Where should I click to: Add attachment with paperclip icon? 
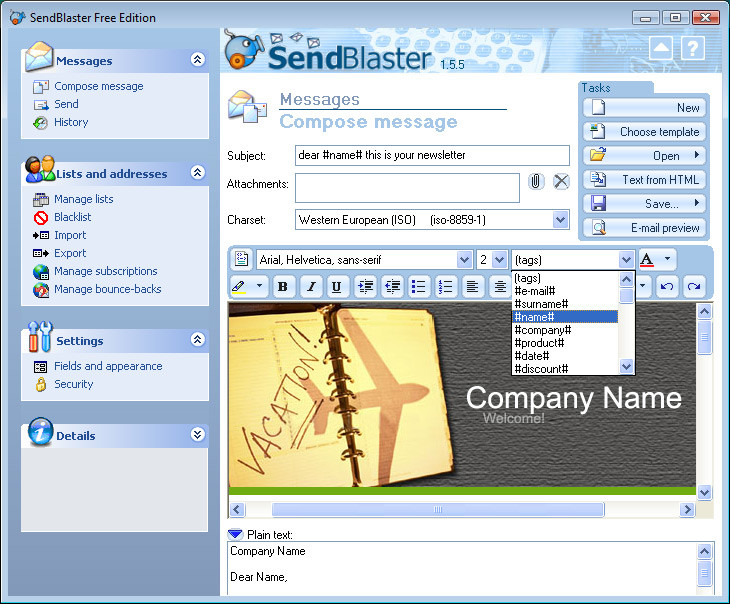click(536, 181)
